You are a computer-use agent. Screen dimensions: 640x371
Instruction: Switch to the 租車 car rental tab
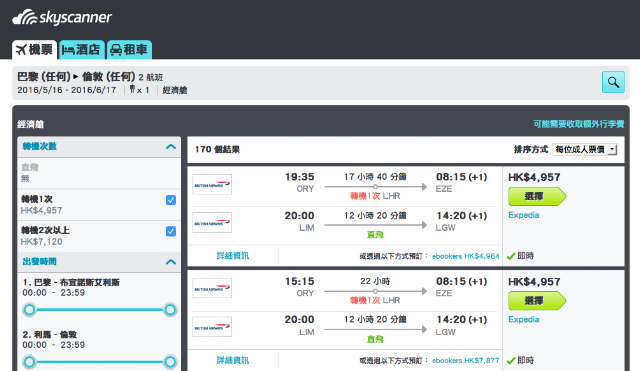point(129,50)
